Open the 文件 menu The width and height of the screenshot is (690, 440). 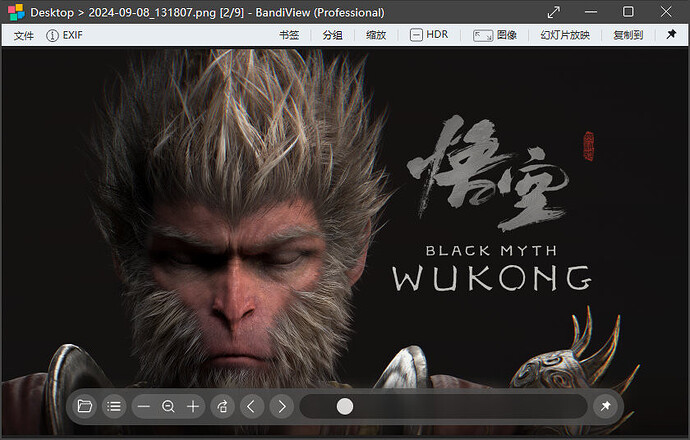click(23, 34)
